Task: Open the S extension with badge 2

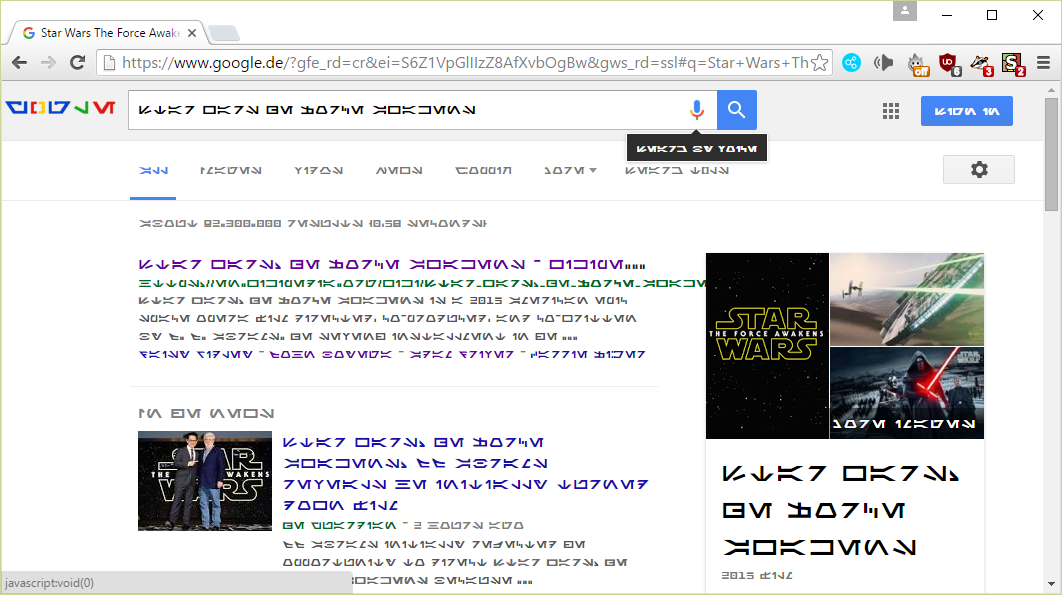Action: tap(1013, 64)
